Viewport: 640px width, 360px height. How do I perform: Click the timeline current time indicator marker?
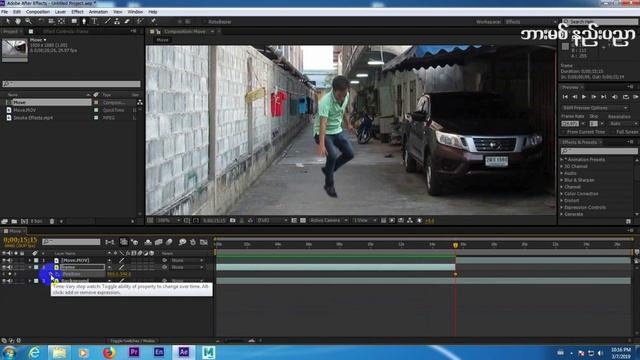(456, 245)
